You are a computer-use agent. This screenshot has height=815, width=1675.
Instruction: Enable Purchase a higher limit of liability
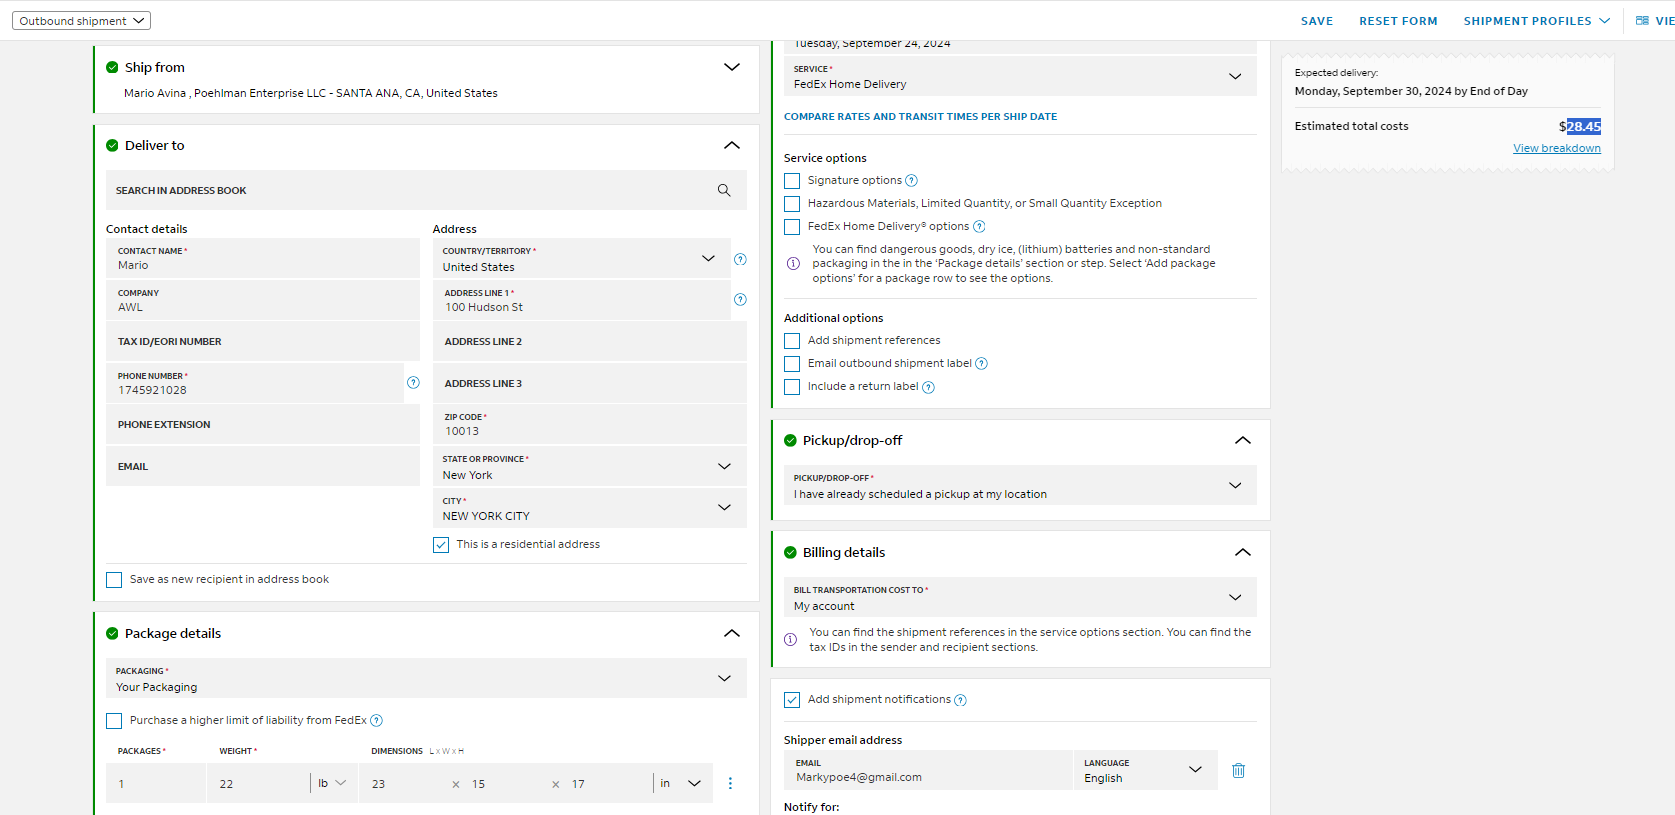[x=114, y=721]
